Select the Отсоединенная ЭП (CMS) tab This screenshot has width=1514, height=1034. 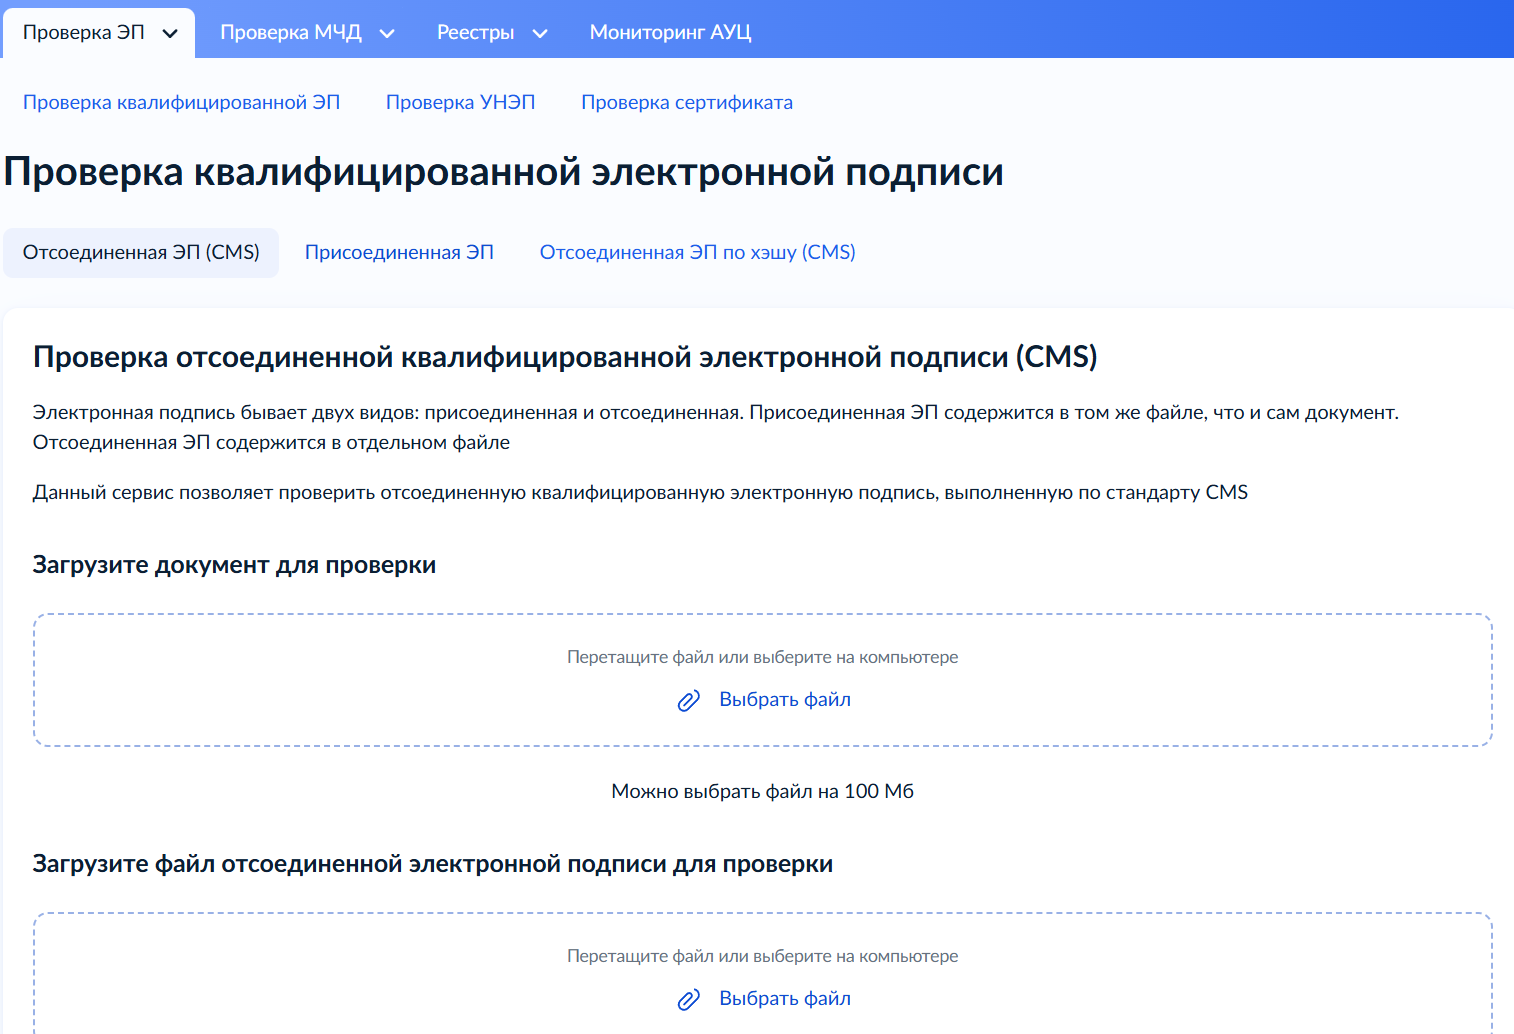[x=140, y=252]
